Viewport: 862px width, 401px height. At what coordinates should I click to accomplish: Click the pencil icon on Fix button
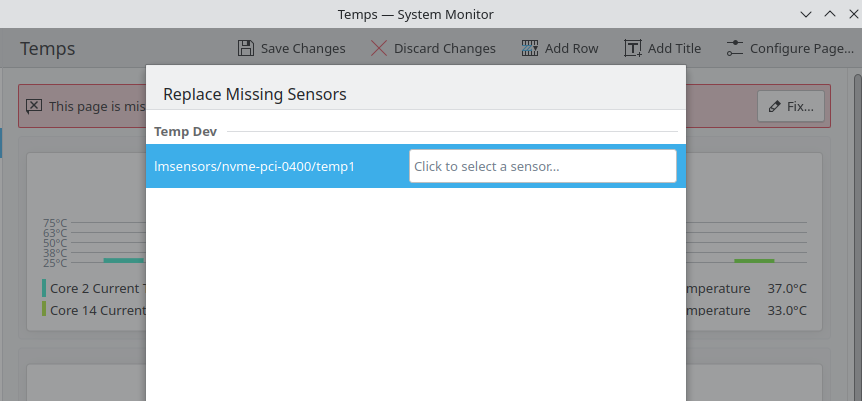coord(775,105)
